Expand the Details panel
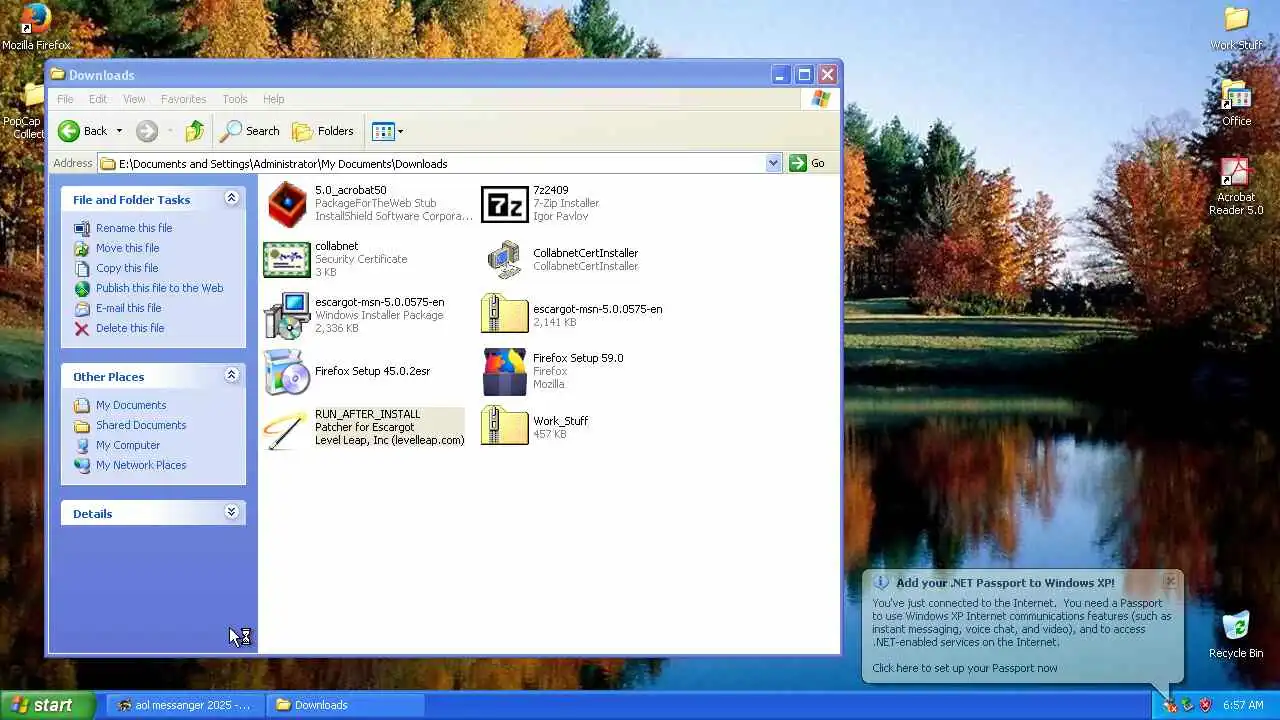This screenshot has height=720, width=1280. 231,512
